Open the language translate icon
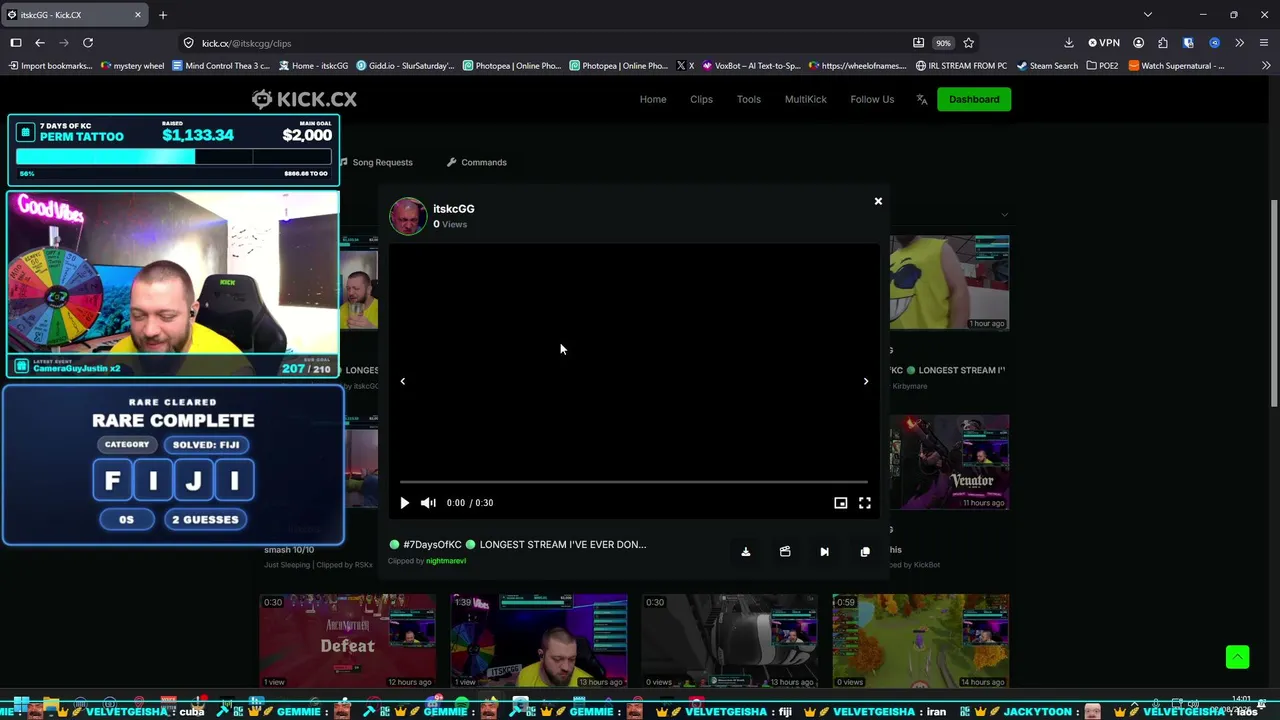The height and width of the screenshot is (720, 1280). click(x=922, y=99)
